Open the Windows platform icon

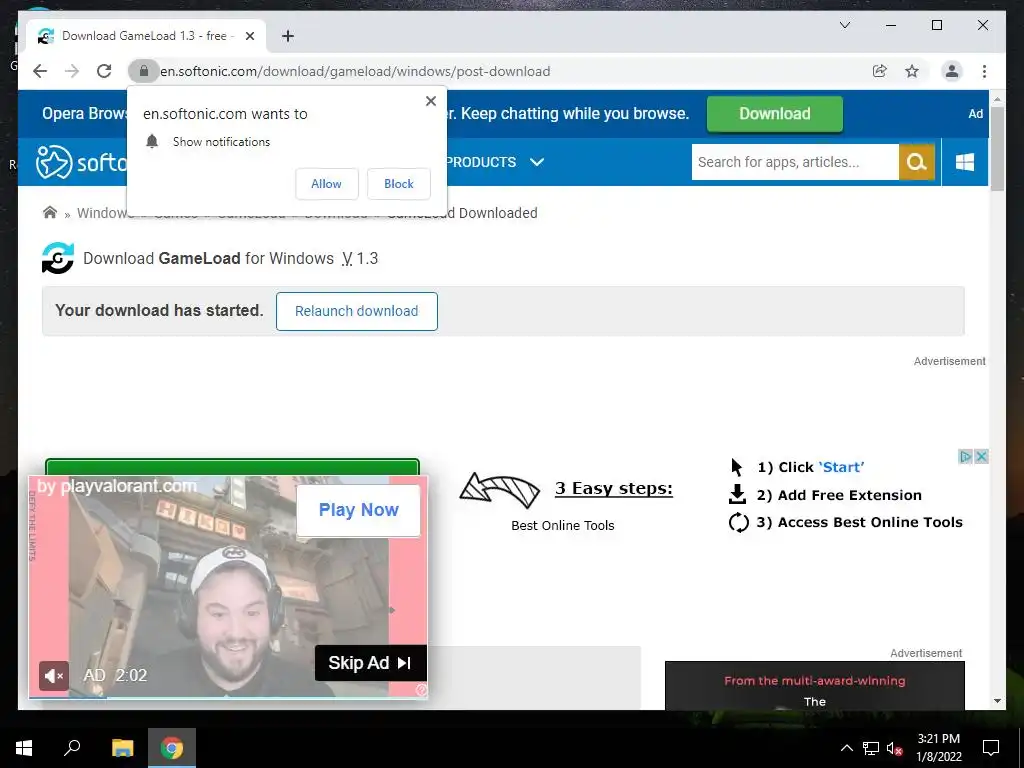tap(965, 162)
